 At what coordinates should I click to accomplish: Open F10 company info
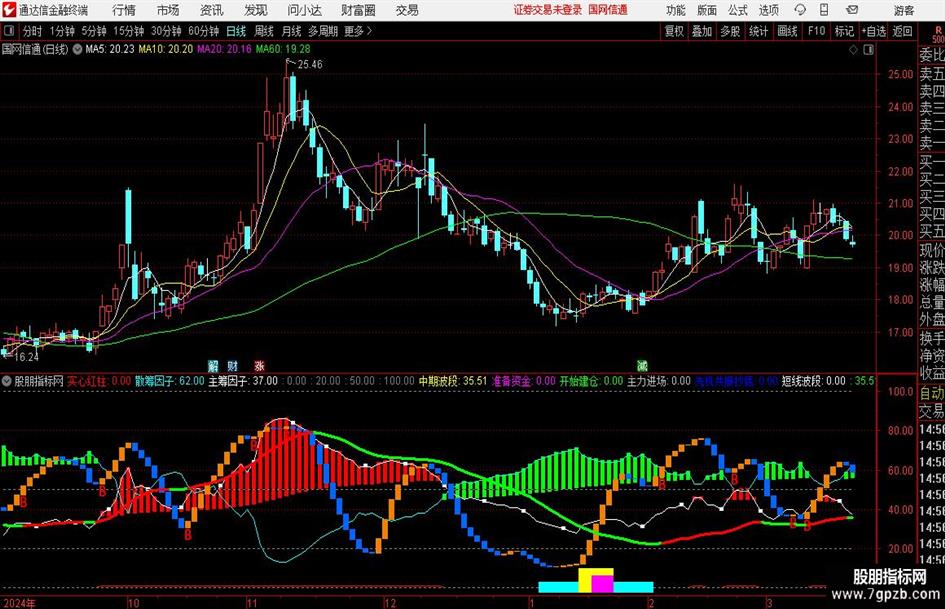(816, 31)
